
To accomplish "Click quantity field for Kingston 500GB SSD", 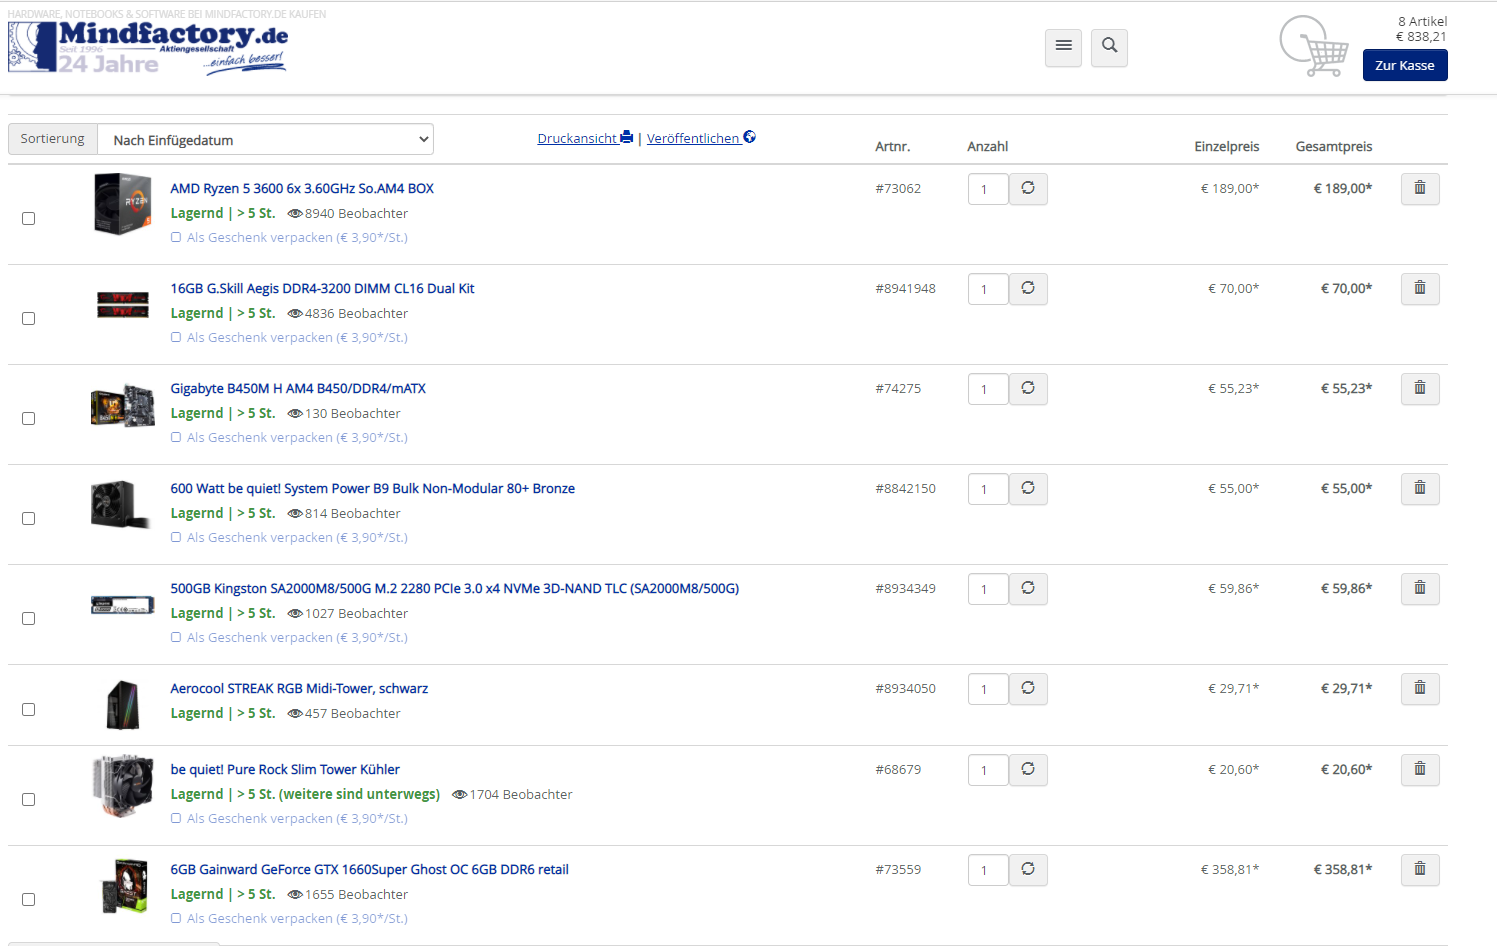I will 988,589.
